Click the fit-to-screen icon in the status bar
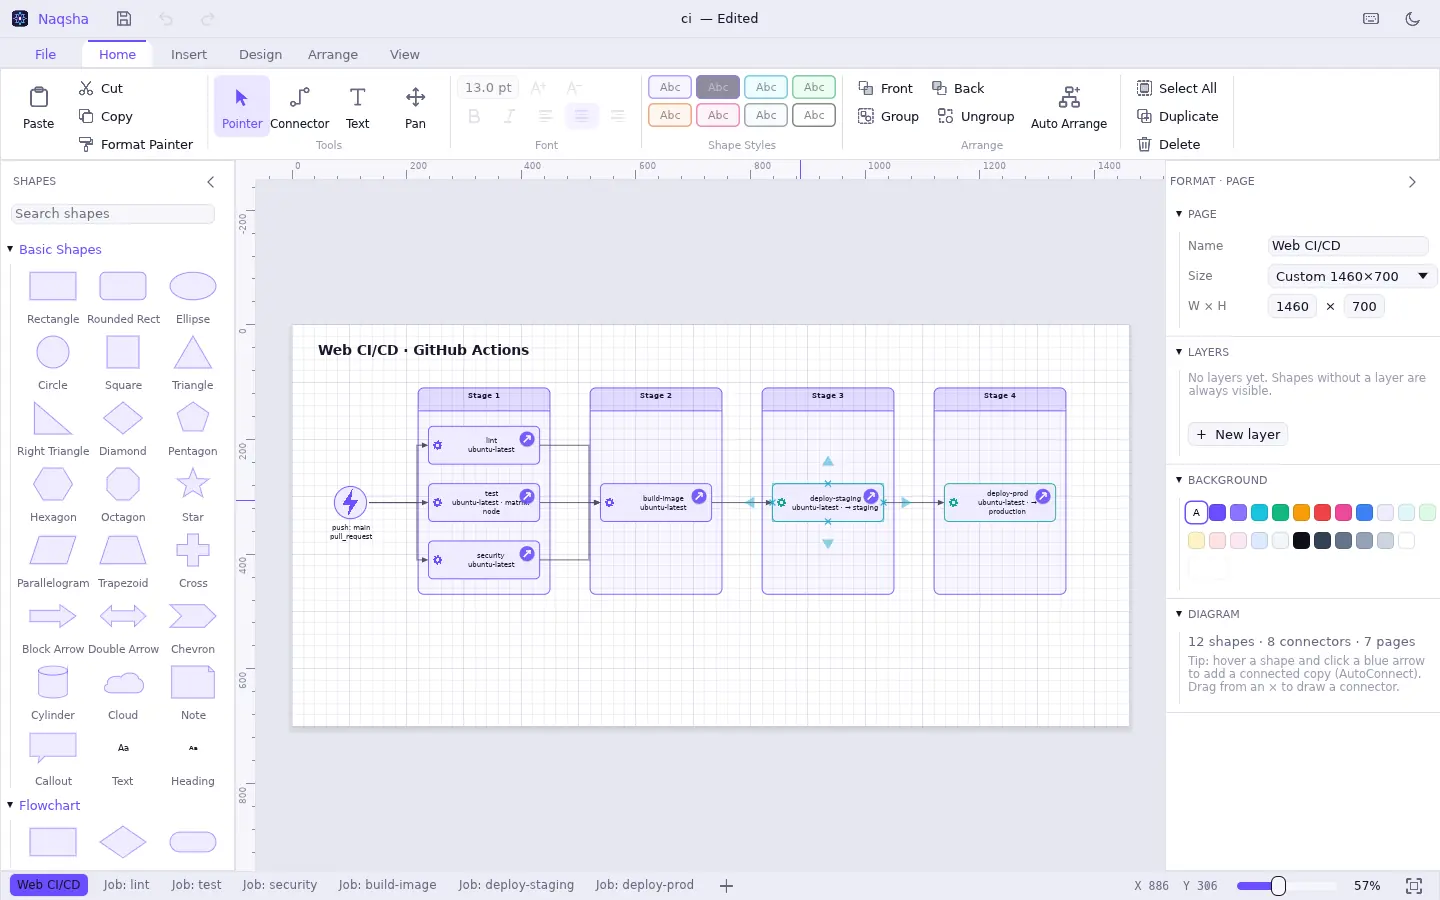The width and height of the screenshot is (1440, 900). (x=1414, y=885)
